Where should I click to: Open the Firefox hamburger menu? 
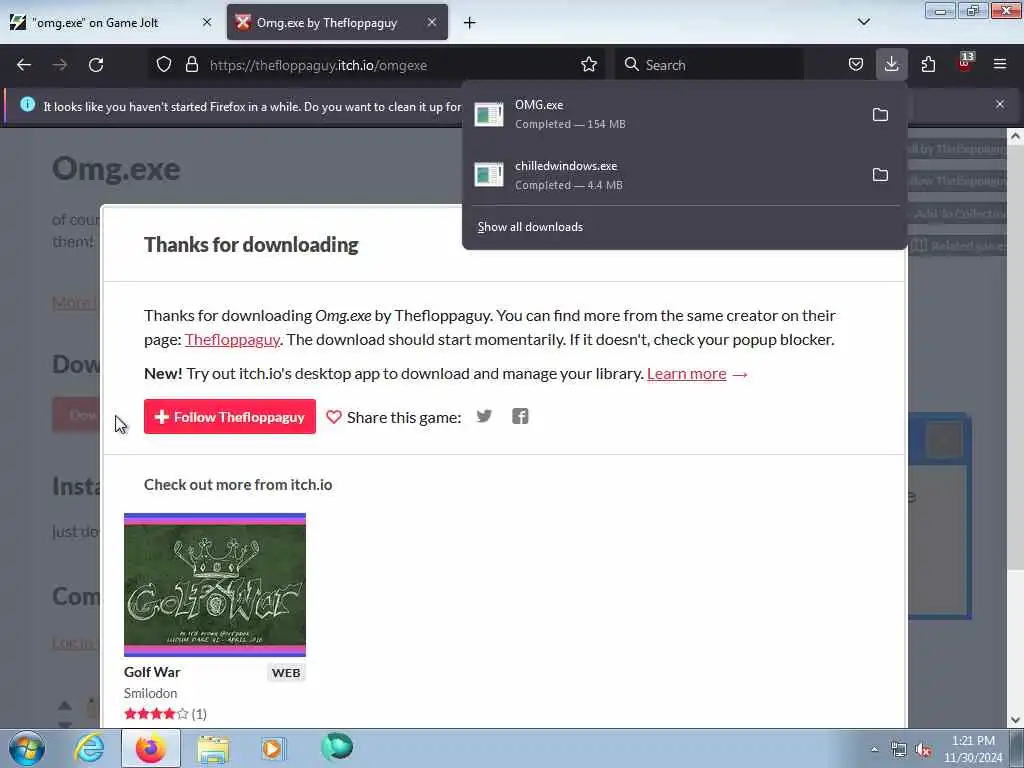[x=1000, y=65]
